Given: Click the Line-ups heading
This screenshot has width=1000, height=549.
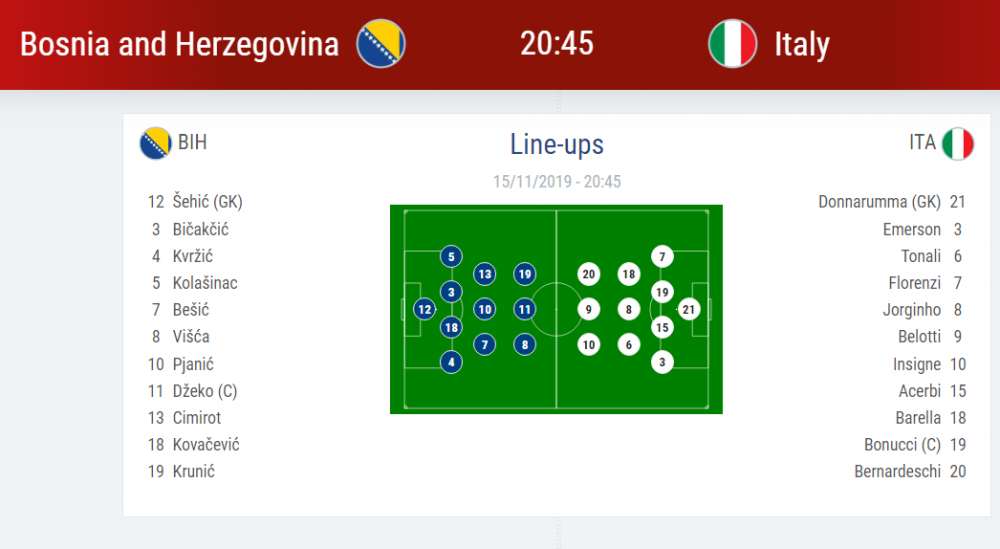Looking at the screenshot, I should pos(557,145).
